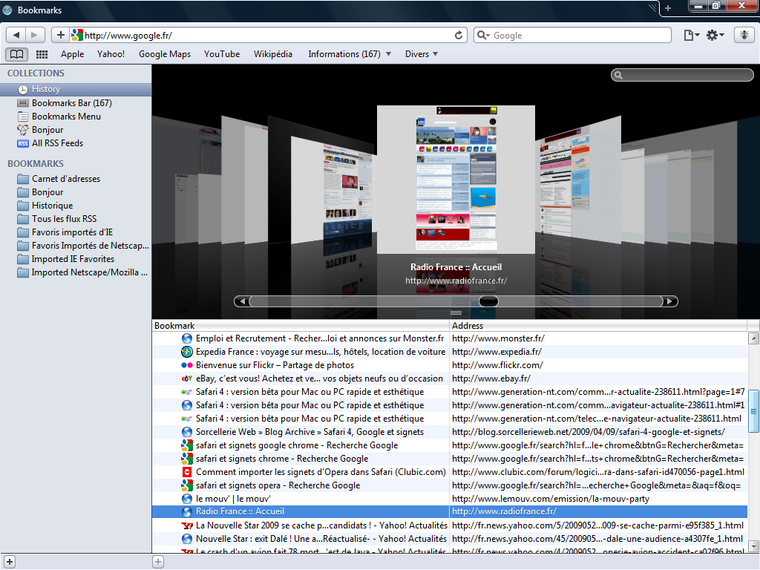
Task: Click the address bar with google.fr URL
Action: (x=268, y=35)
